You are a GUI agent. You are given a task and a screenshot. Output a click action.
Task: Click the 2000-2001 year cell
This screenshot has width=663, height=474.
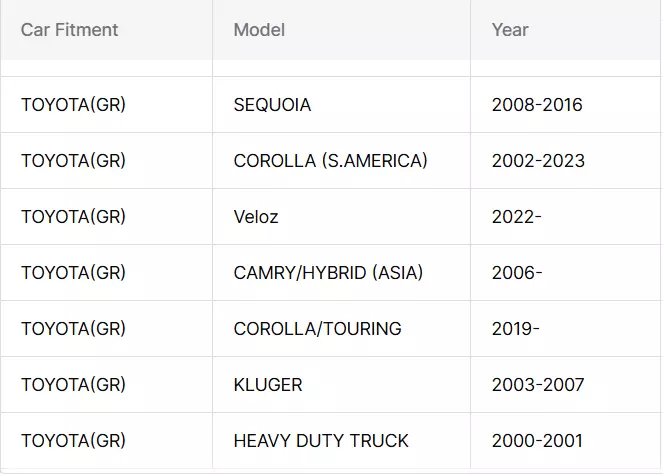565,441
